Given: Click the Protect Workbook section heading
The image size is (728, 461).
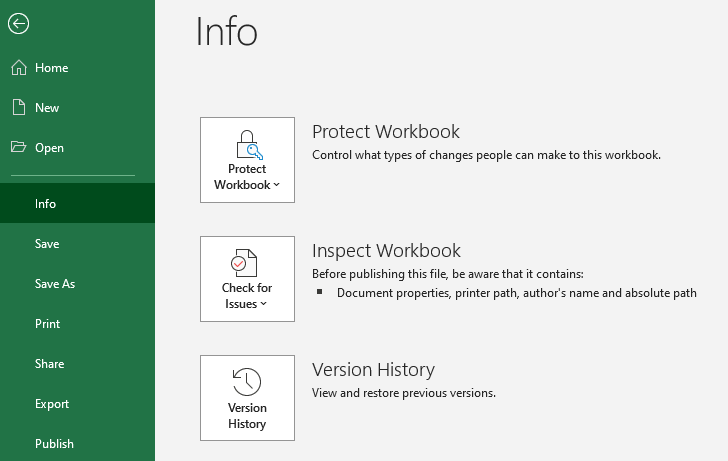Looking at the screenshot, I should [x=385, y=131].
